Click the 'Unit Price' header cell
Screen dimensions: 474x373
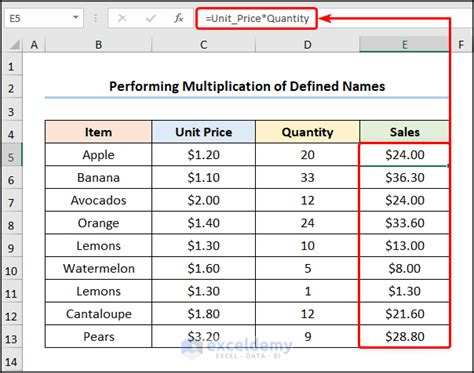pyautogui.click(x=204, y=132)
